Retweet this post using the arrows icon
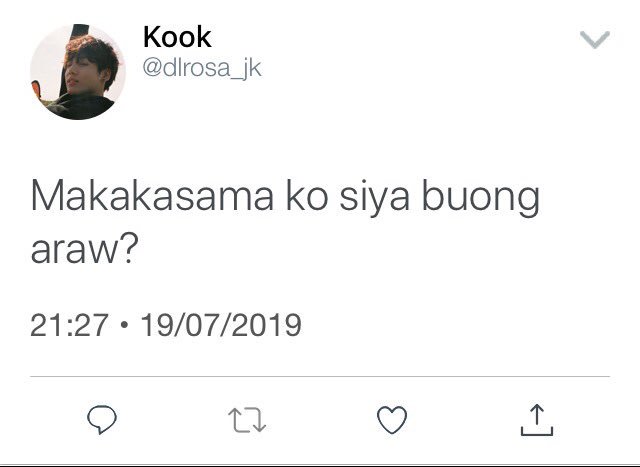Screen dimensions: 640x467 pyautogui.click(x=247, y=420)
